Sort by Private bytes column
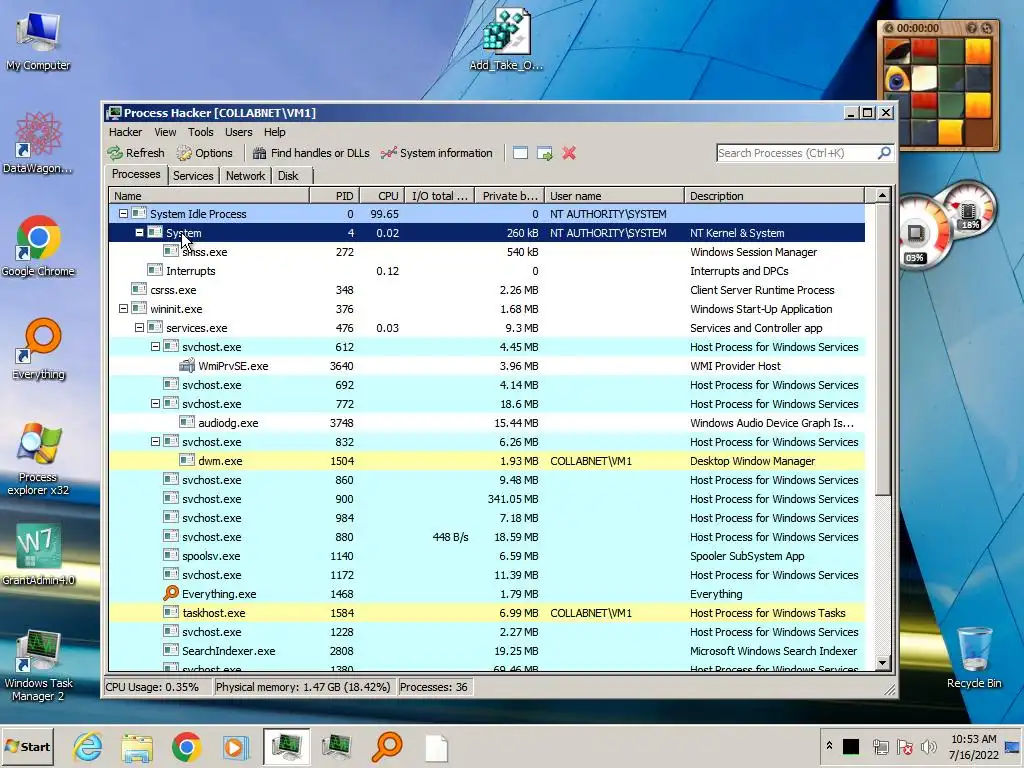The width and height of the screenshot is (1024, 768). click(x=510, y=195)
